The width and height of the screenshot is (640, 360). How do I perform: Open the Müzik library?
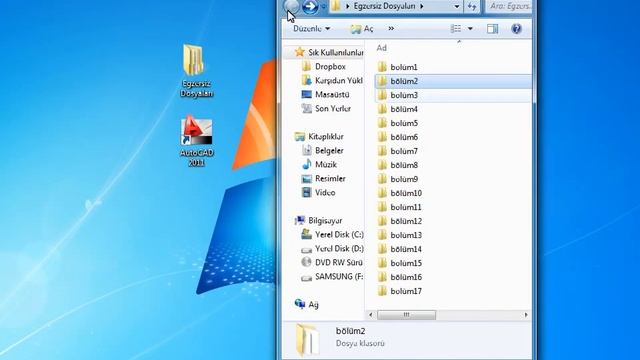(x=319, y=164)
